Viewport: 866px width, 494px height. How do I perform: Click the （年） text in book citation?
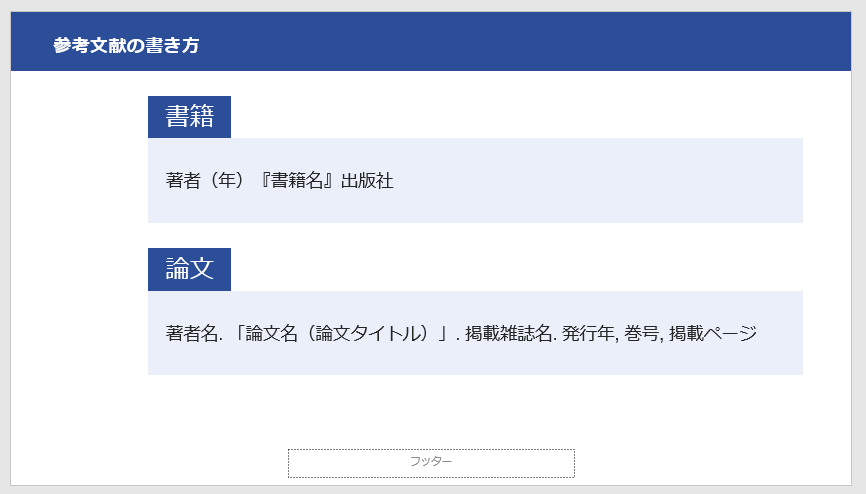227,181
